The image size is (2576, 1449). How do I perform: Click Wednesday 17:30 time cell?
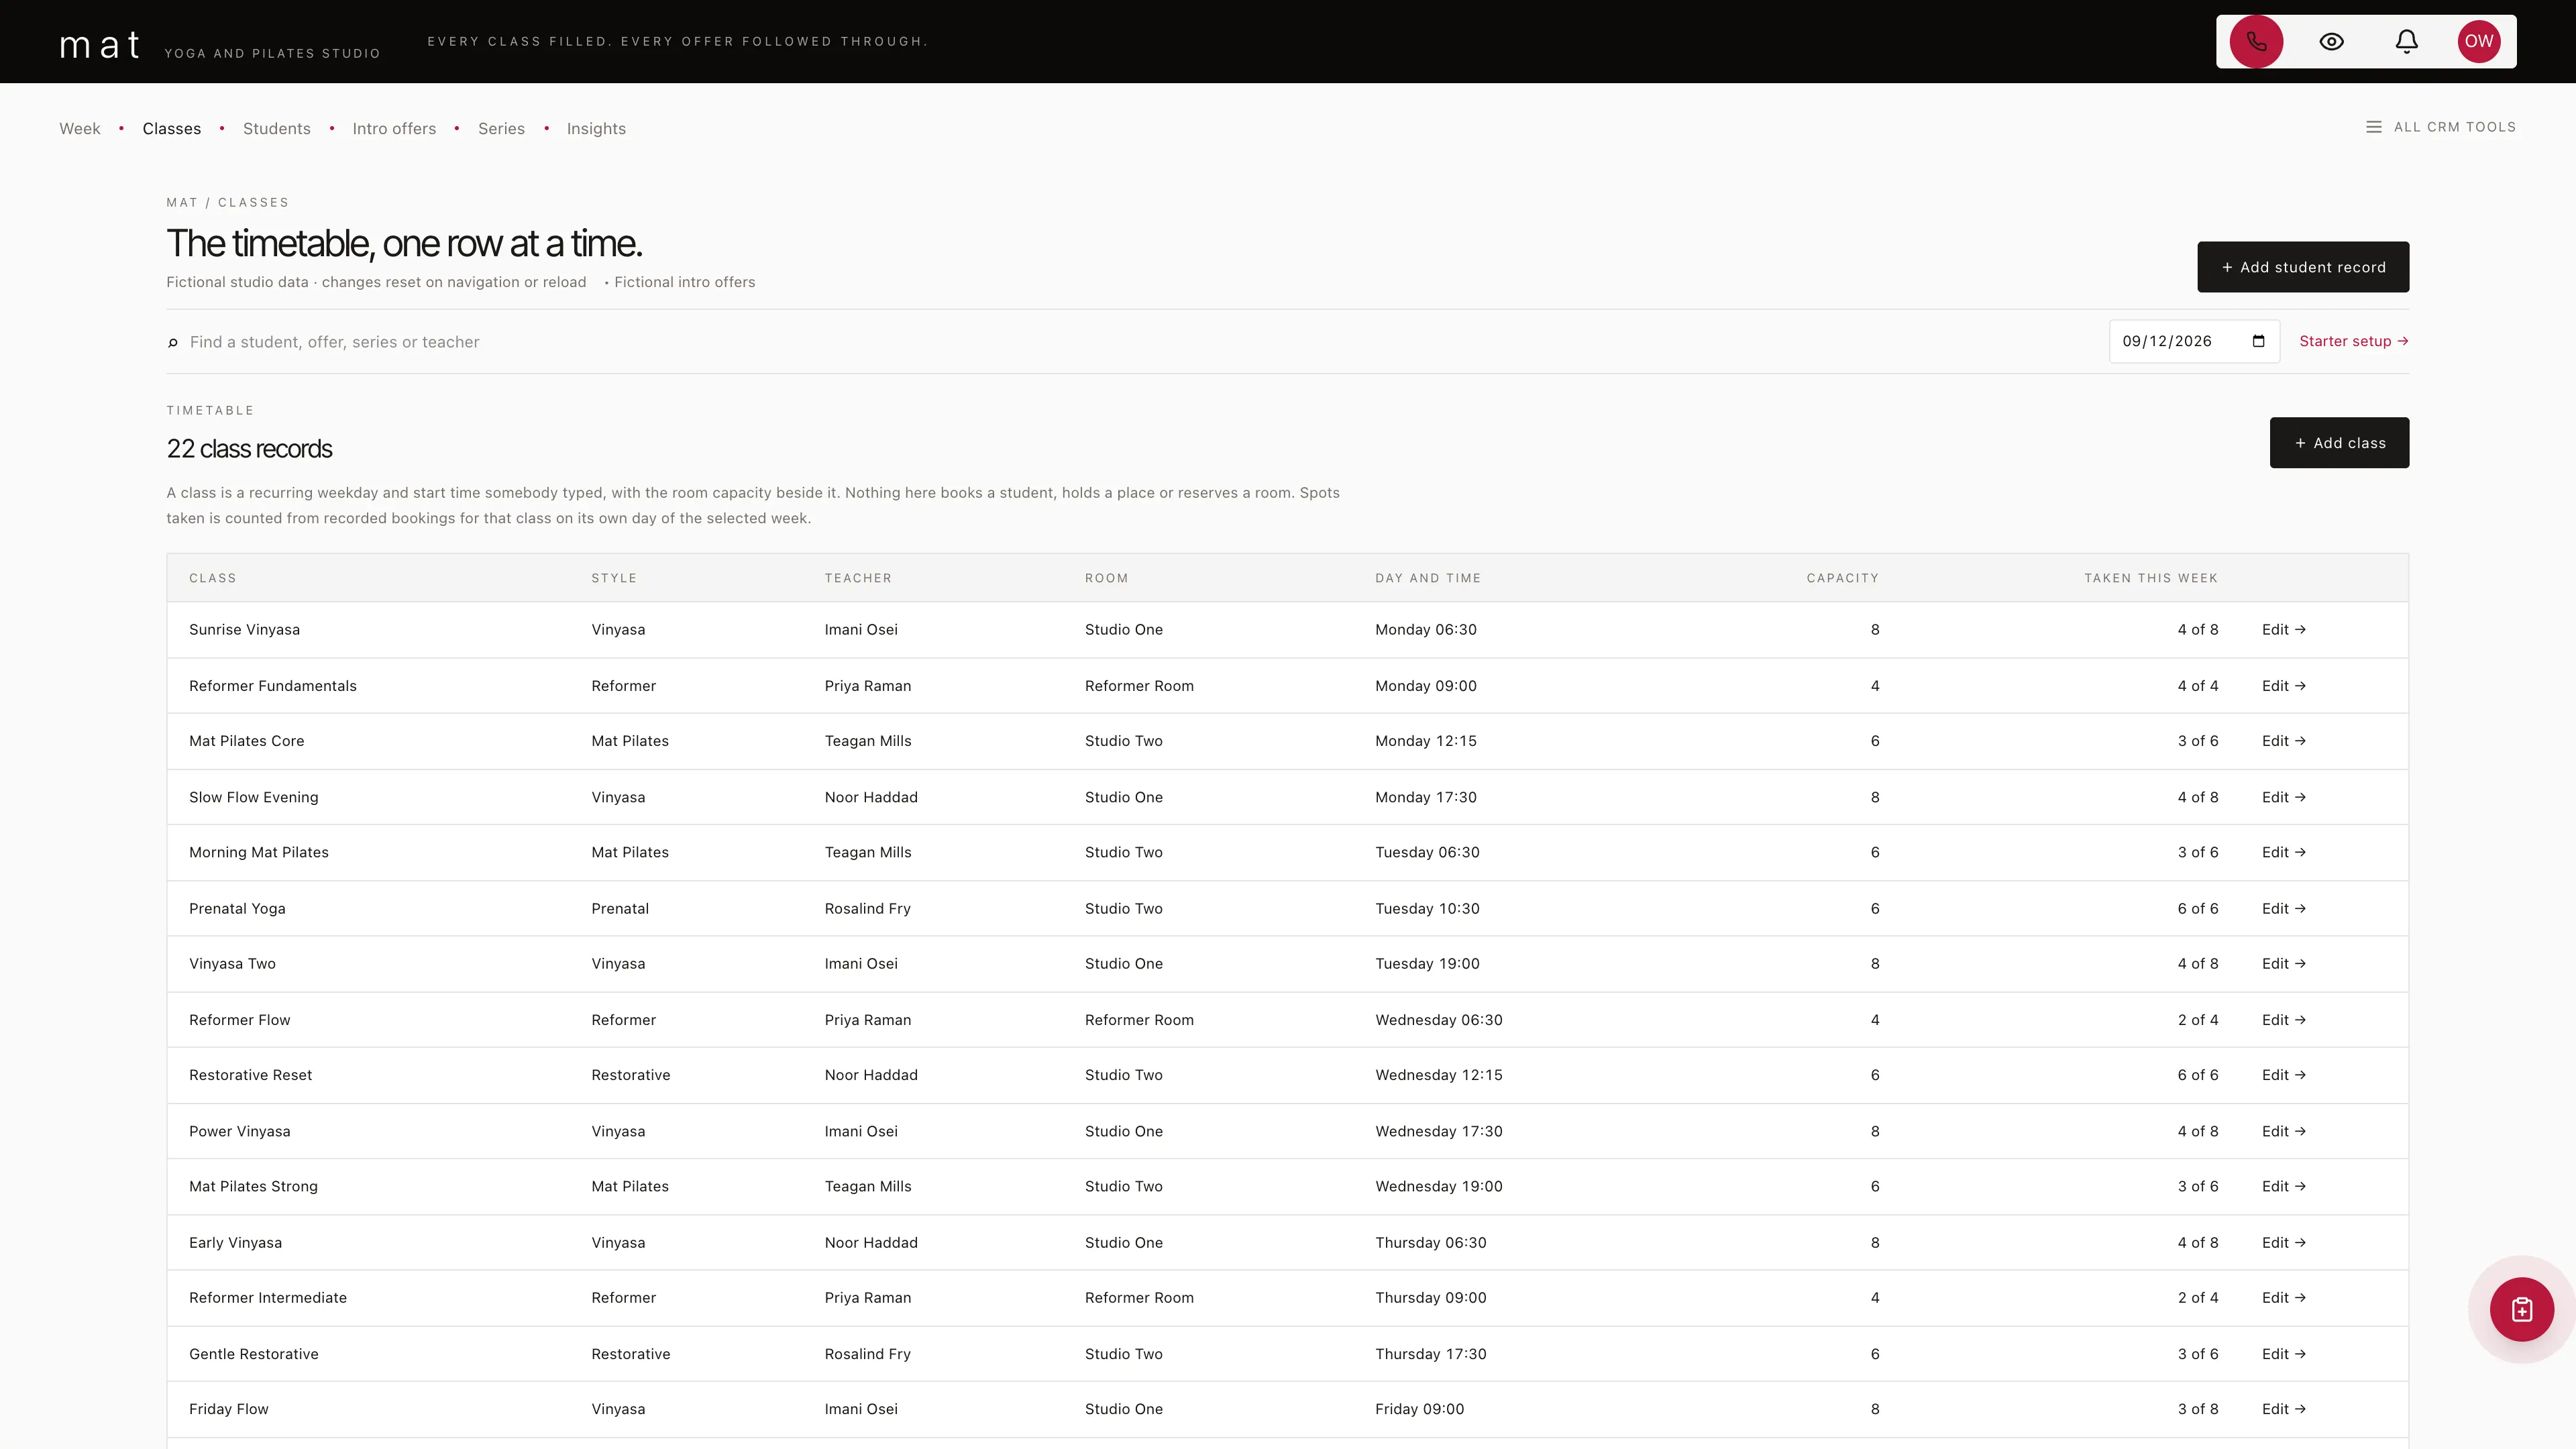1438,1130
